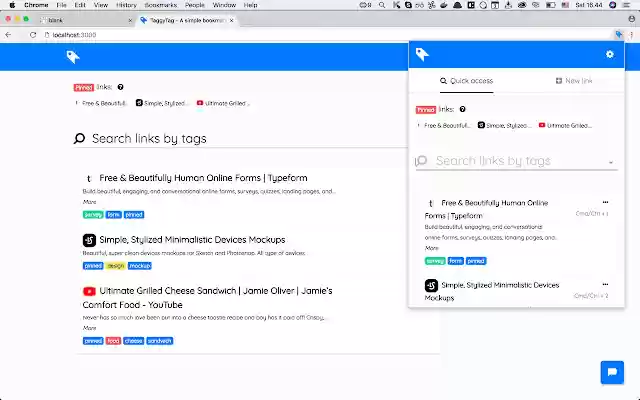Click the TaggyTag extension icon in the Chrome toolbar
640x400 pixels.
pyautogui.click(x=619, y=35)
